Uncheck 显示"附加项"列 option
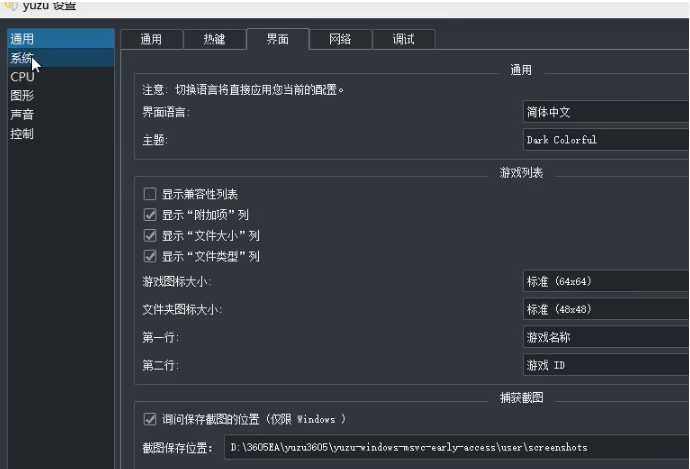 click(x=150, y=215)
